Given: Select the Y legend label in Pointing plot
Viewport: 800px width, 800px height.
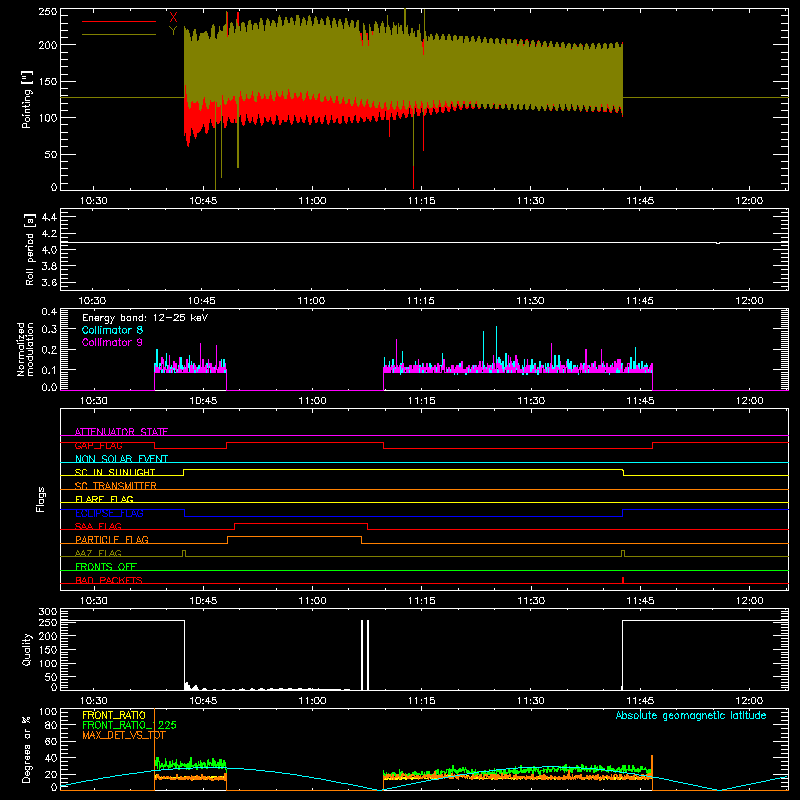Looking at the screenshot, I should click(173, 31).
